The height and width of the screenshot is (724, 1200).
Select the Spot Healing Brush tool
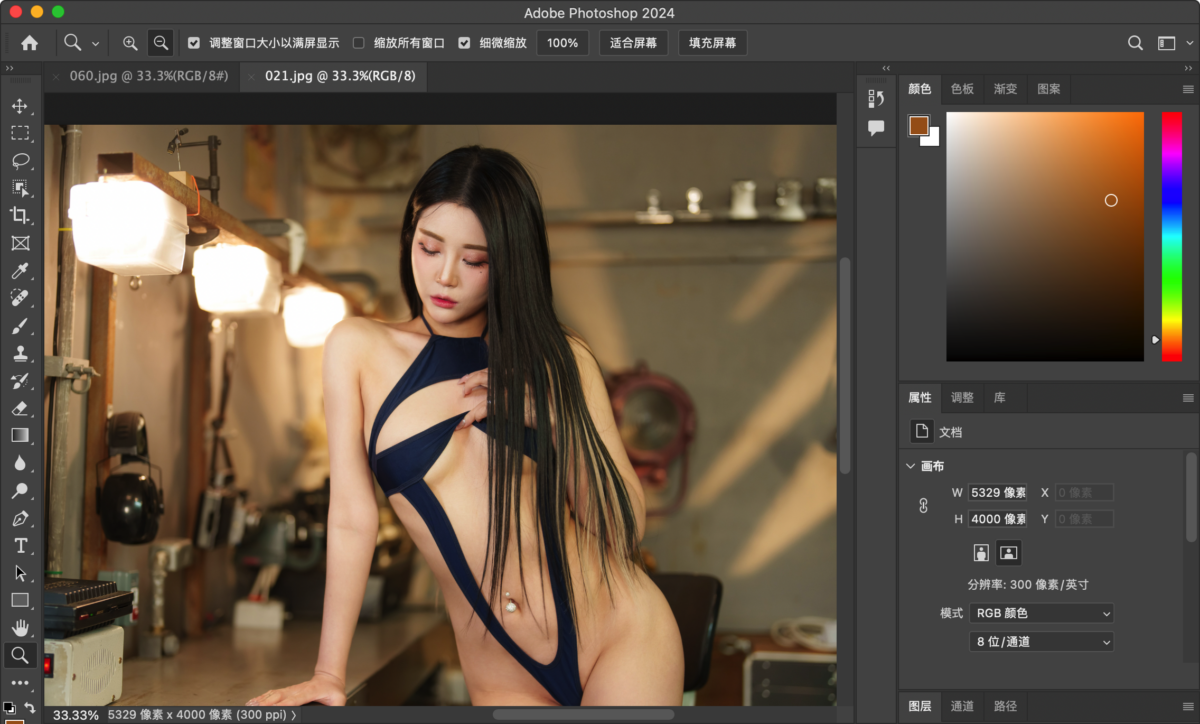20,298
